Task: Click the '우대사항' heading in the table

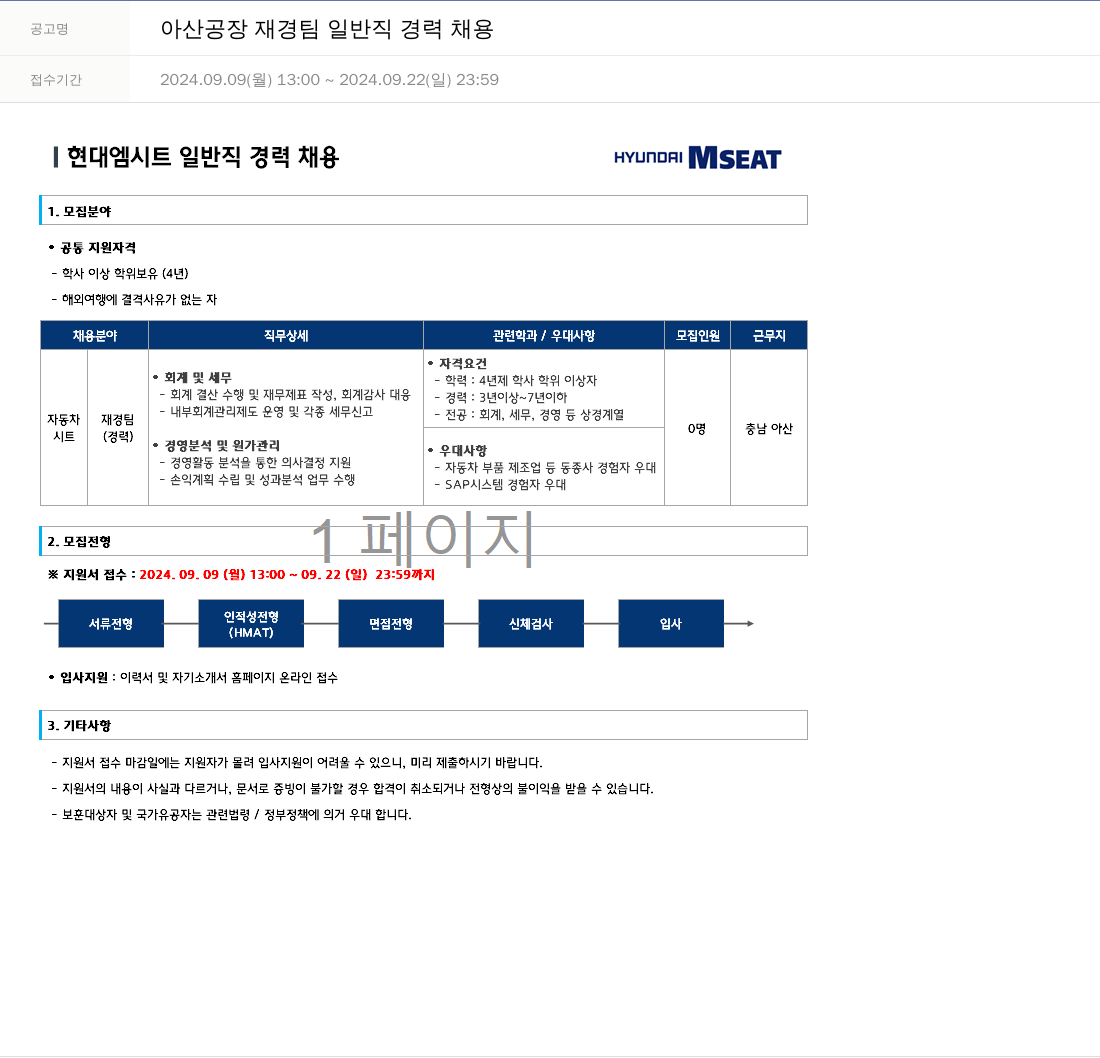Action: tap(462, 450)
